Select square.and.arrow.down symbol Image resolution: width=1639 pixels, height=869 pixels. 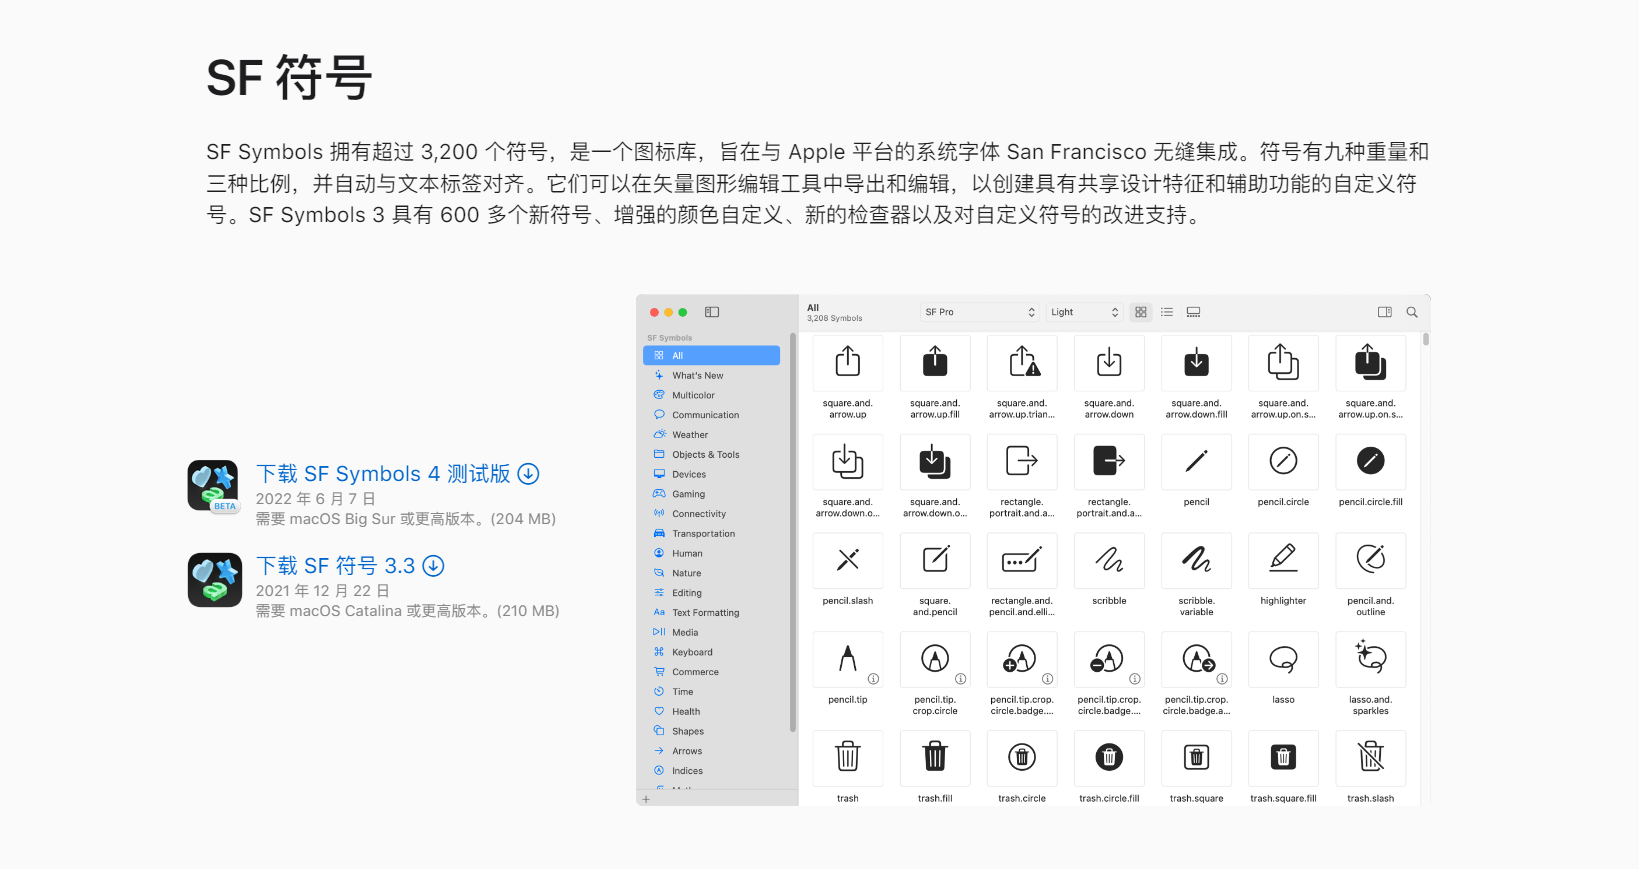(1109, 362)
